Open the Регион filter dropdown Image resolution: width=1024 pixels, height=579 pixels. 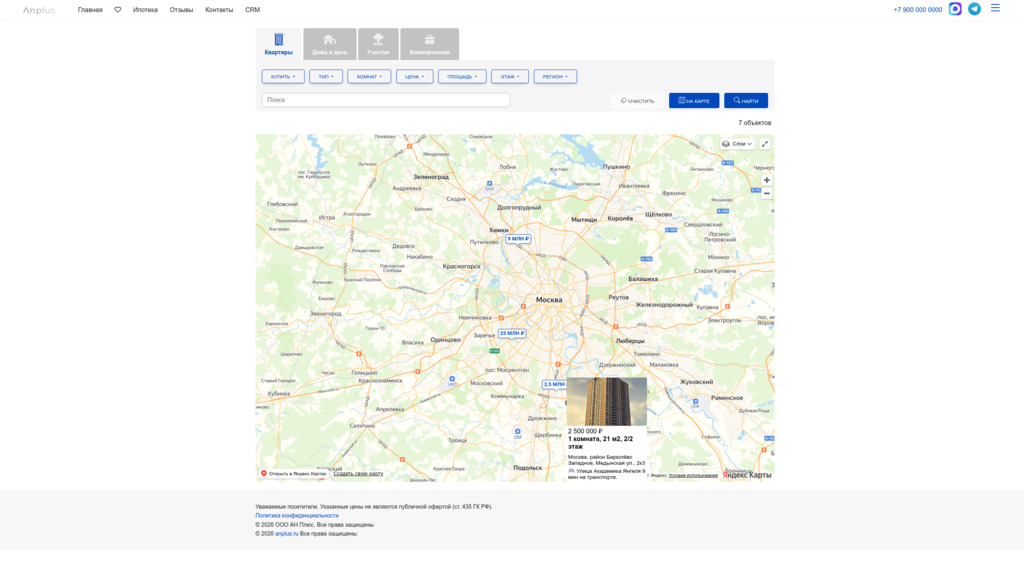click(x=555, y=76)
